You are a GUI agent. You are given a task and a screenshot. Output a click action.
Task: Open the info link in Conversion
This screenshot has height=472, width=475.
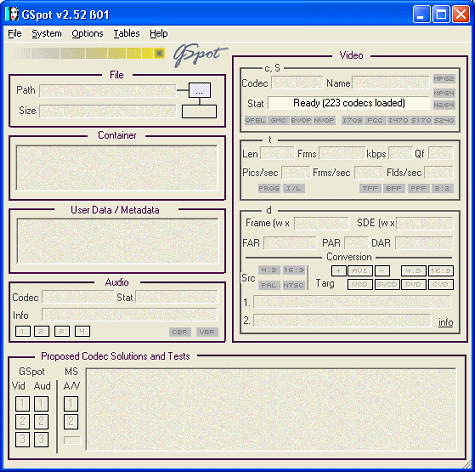(x=446, y=322)
